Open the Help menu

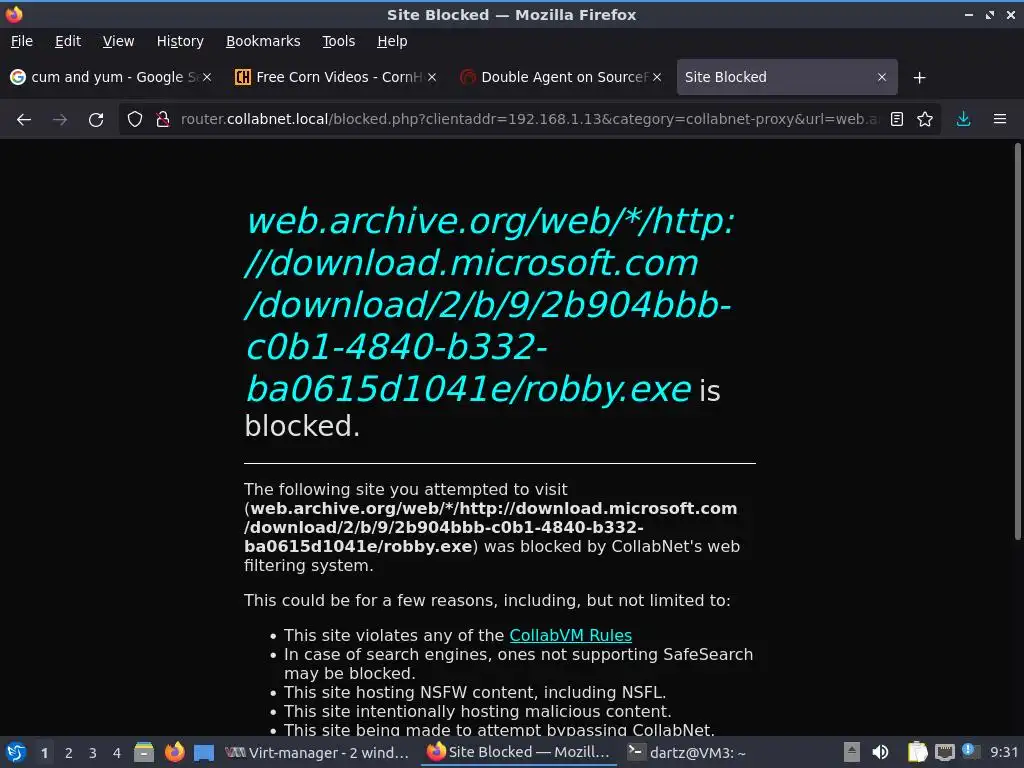[392, 41]
